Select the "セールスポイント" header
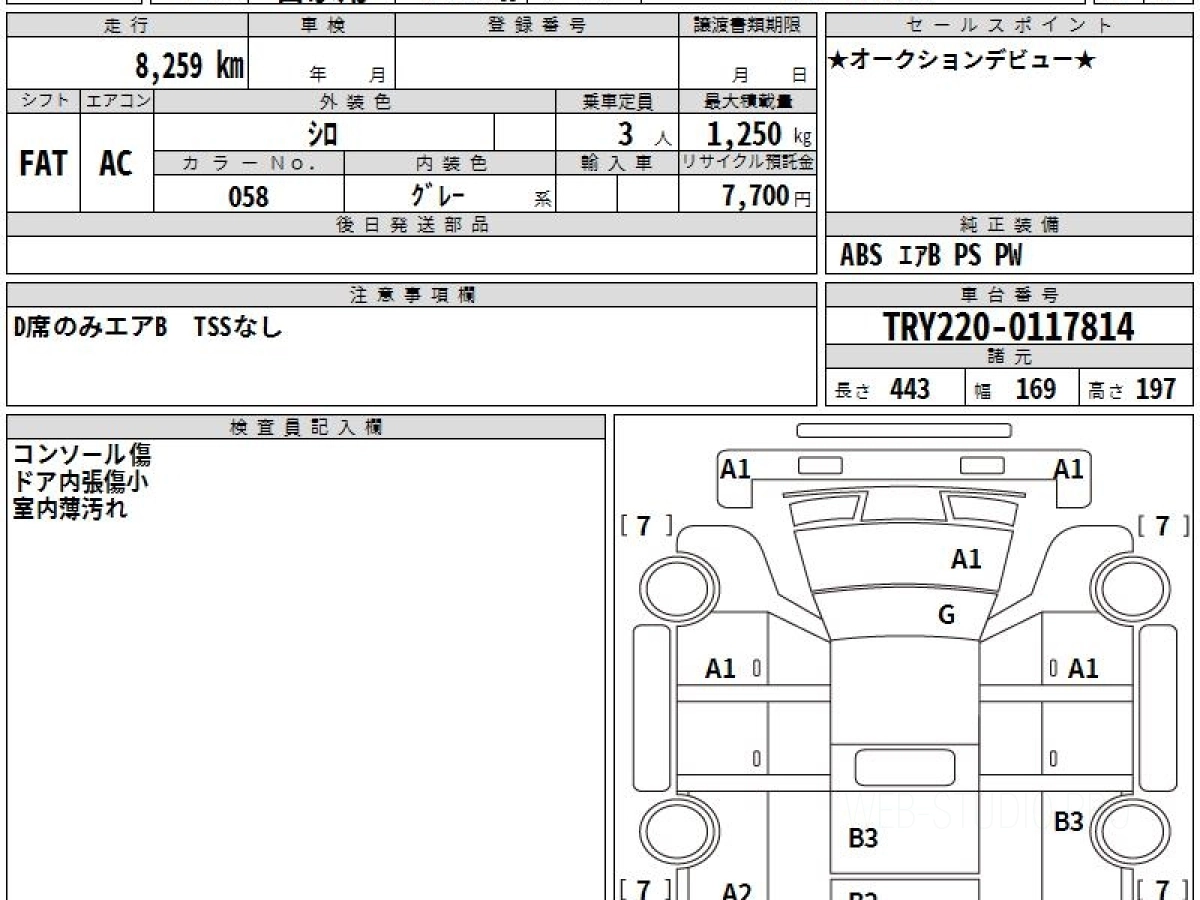Screen dimensions: 1200x900 pos(1010,26)
